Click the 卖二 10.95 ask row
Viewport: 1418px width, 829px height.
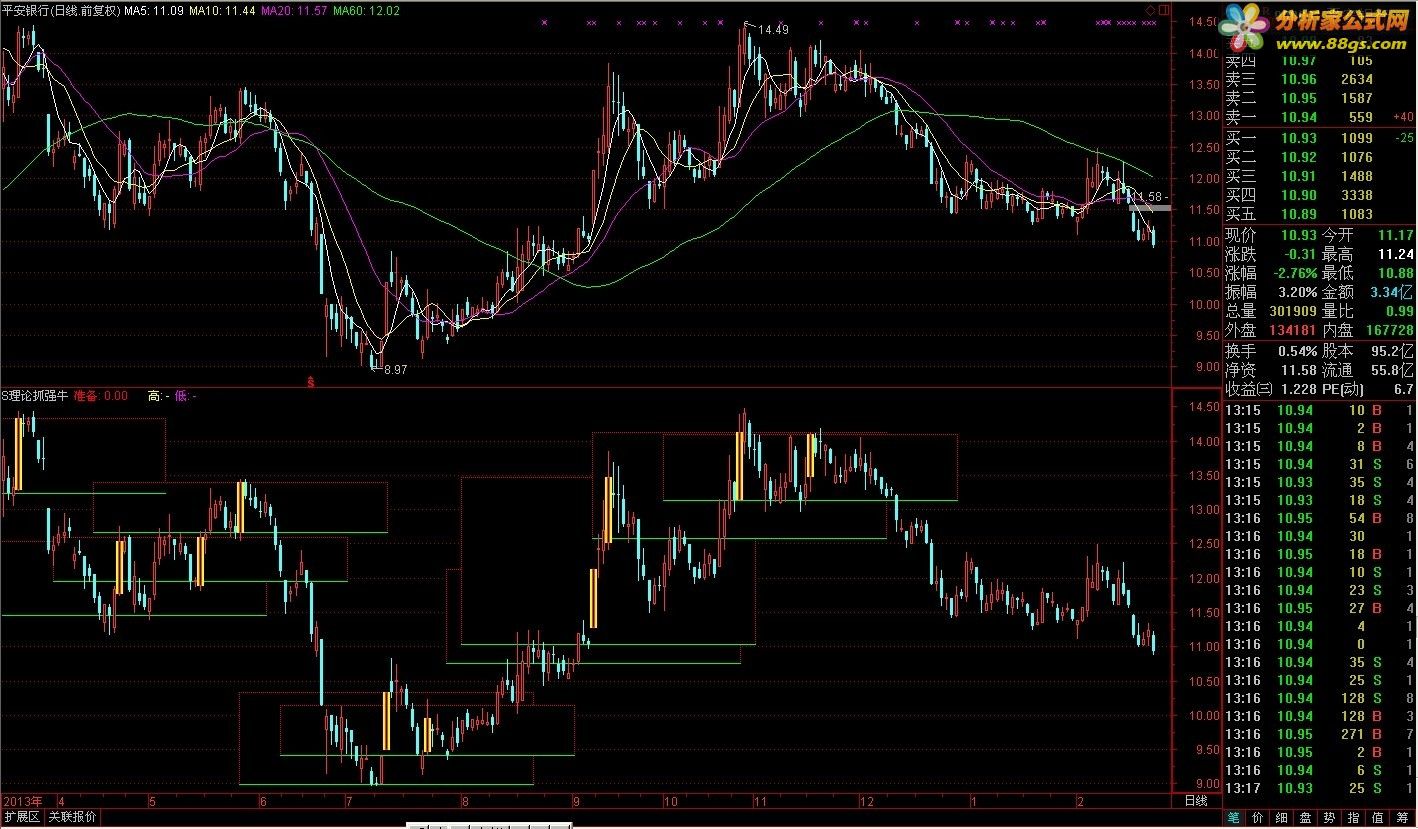1320,99
